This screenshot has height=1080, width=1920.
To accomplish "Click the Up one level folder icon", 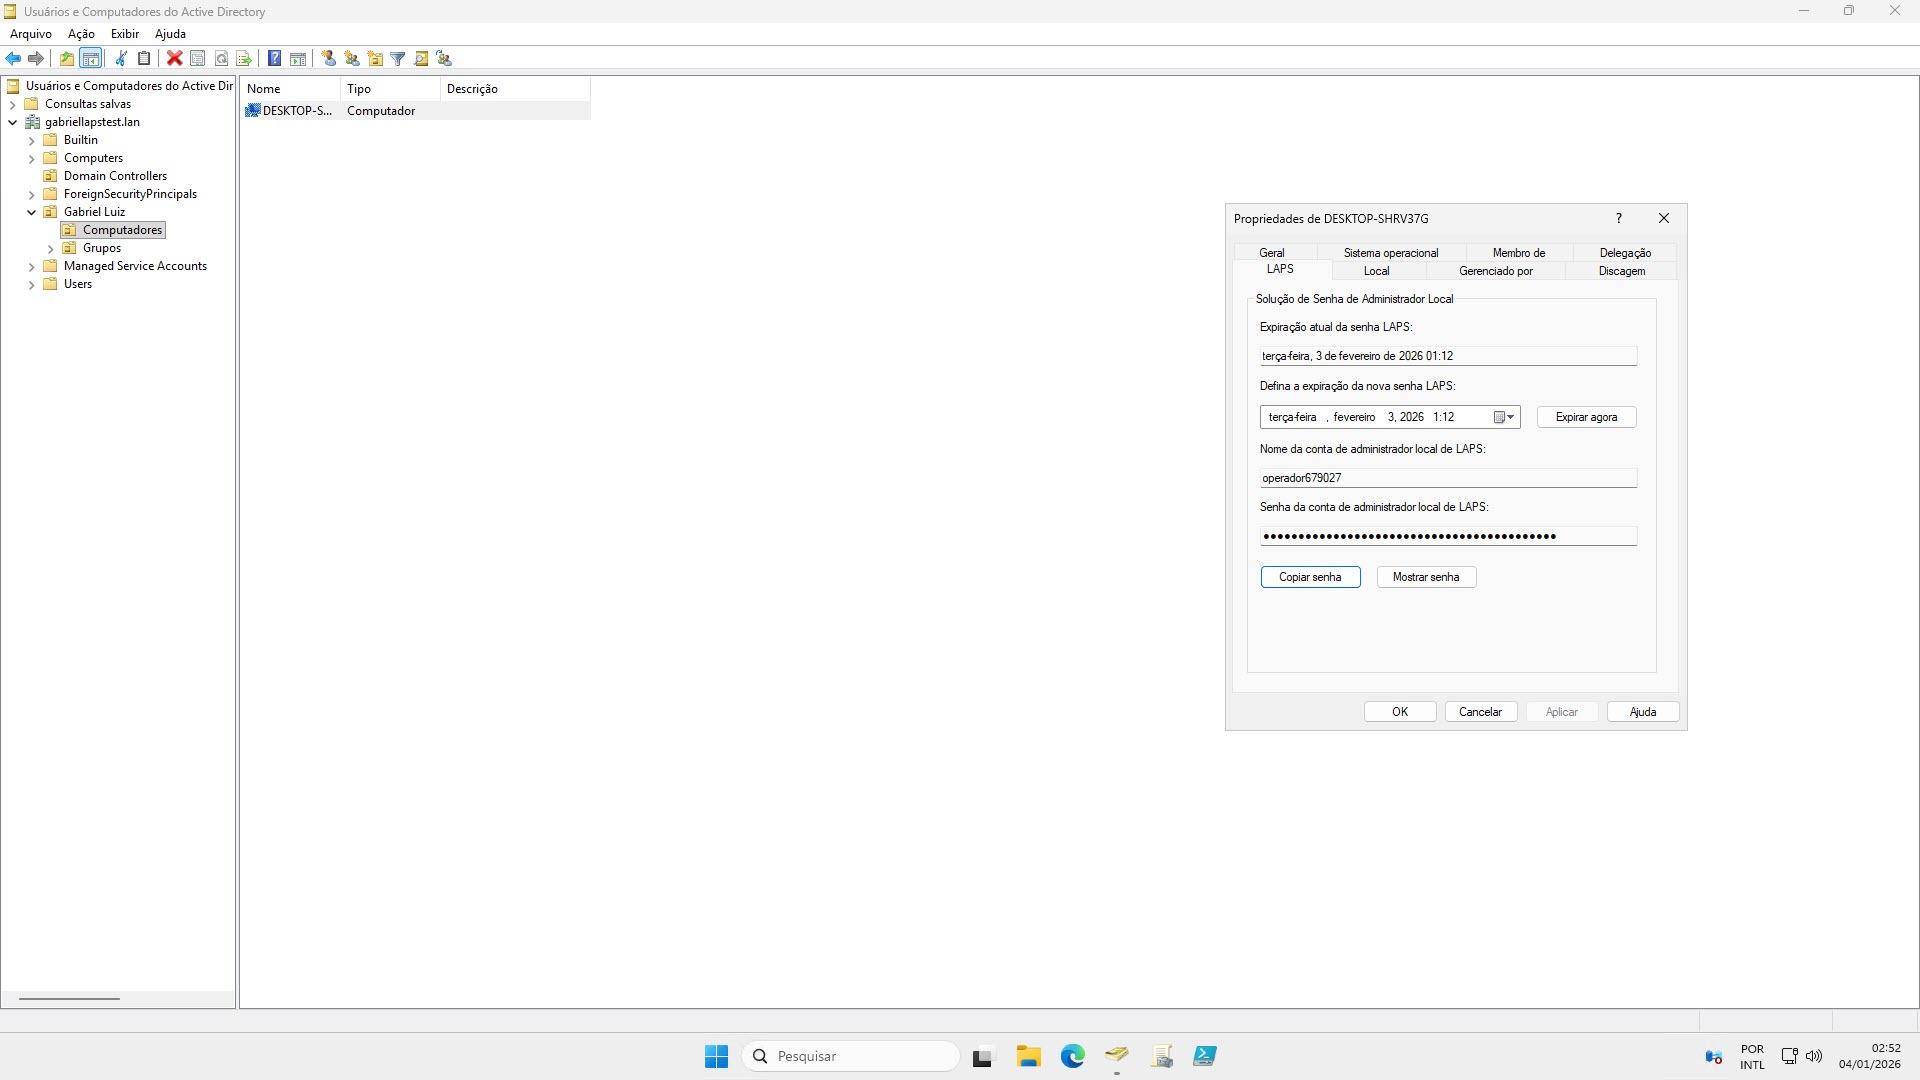I will pos(67,59).
